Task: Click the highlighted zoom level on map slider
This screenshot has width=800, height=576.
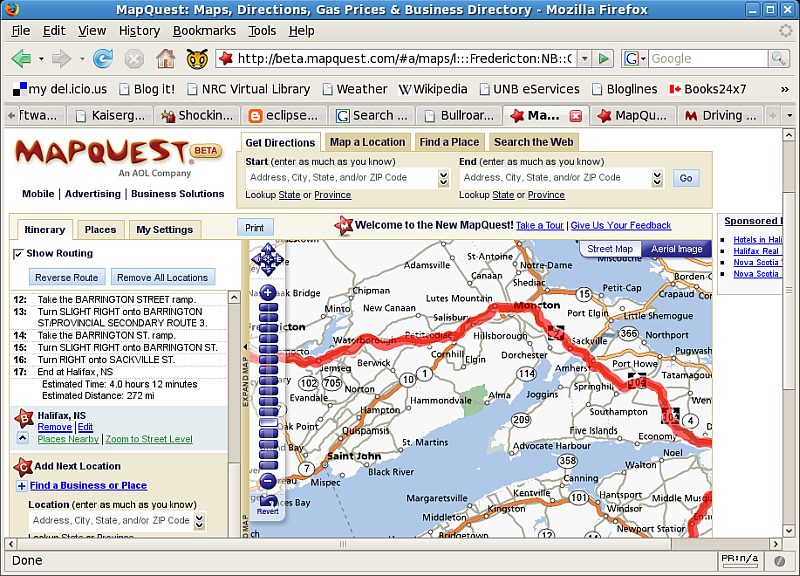Action: [268, 422]
